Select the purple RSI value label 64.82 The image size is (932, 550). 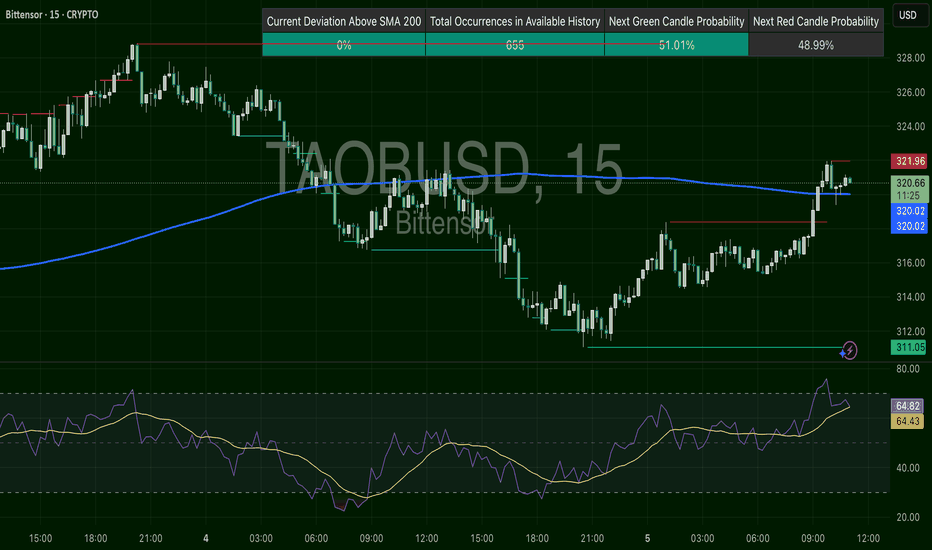coord(907,406)
